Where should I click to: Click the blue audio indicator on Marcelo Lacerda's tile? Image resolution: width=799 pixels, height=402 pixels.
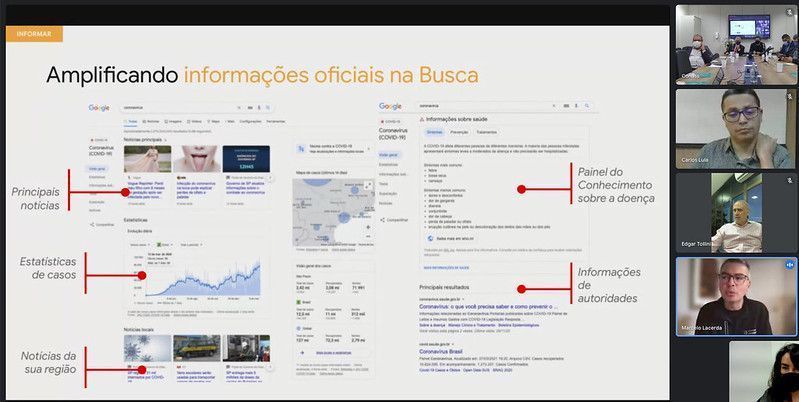[791, 265]
